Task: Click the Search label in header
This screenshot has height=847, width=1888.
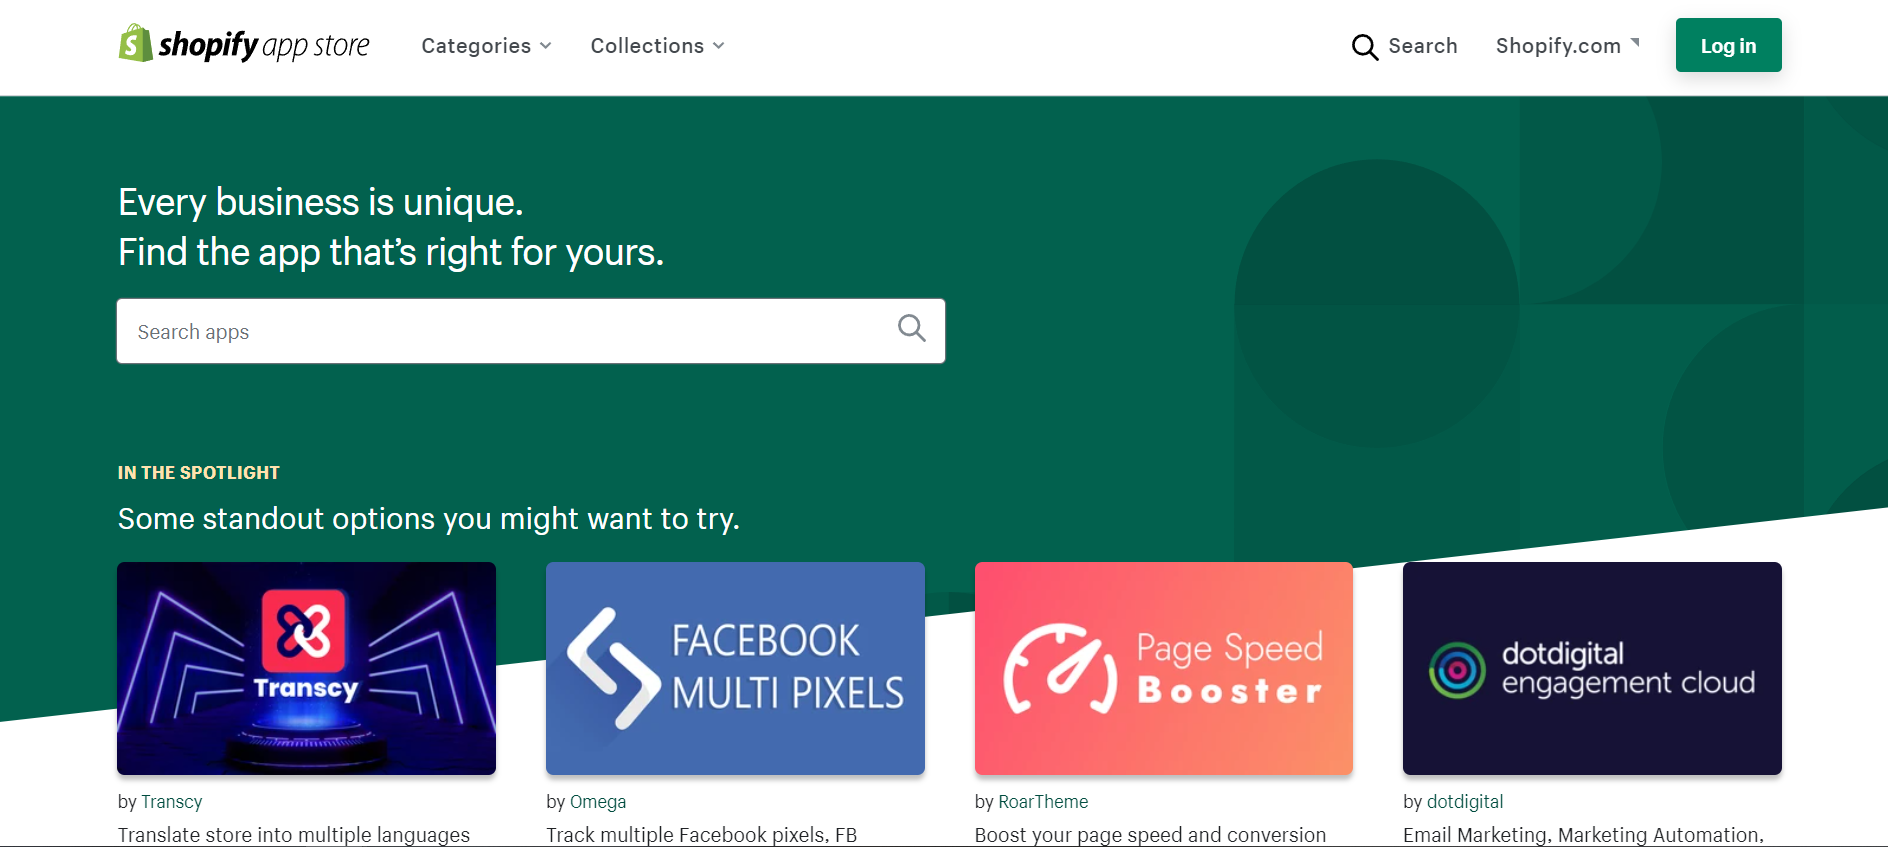Action: (x=1422, y=46)
